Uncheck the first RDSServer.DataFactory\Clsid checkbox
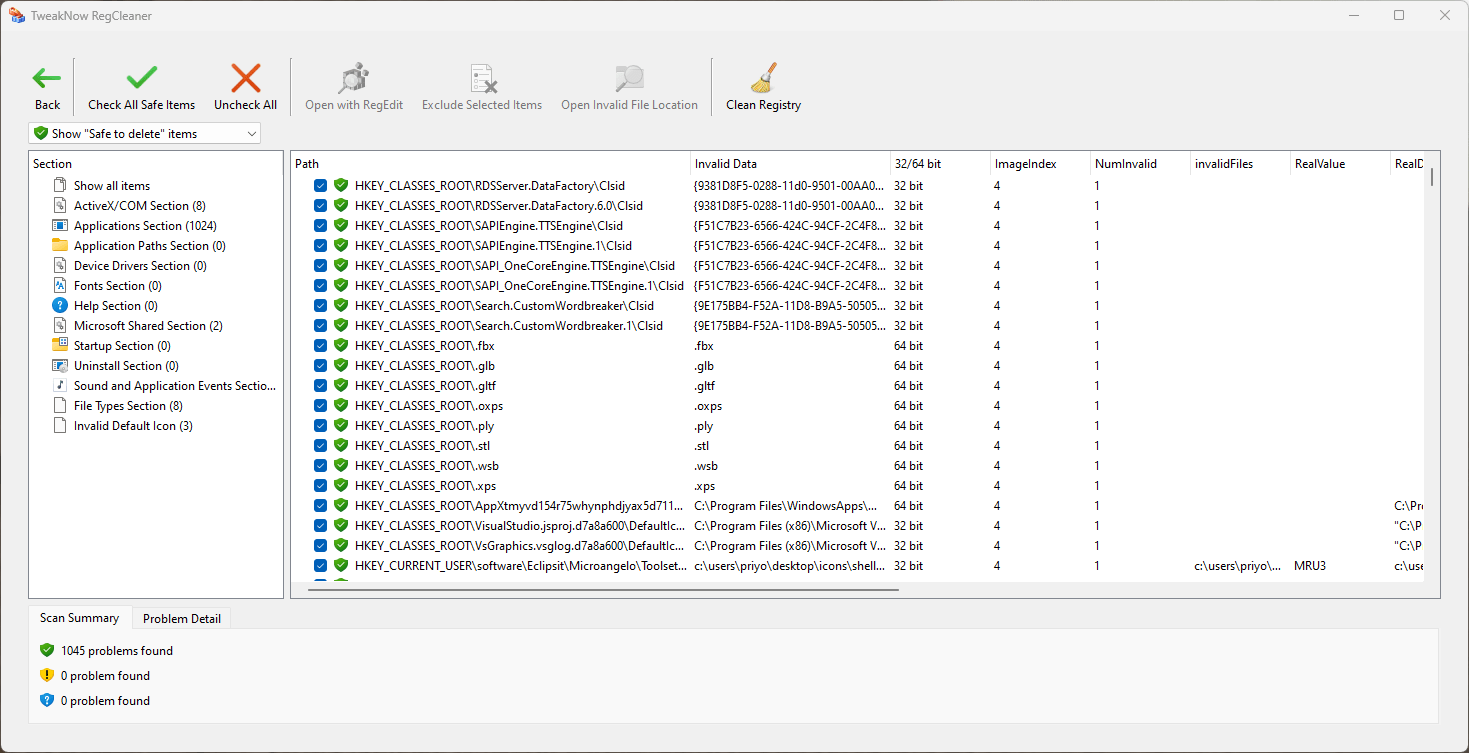The image size is (1469, 753). pyautogui.click(x=320, y=186)
